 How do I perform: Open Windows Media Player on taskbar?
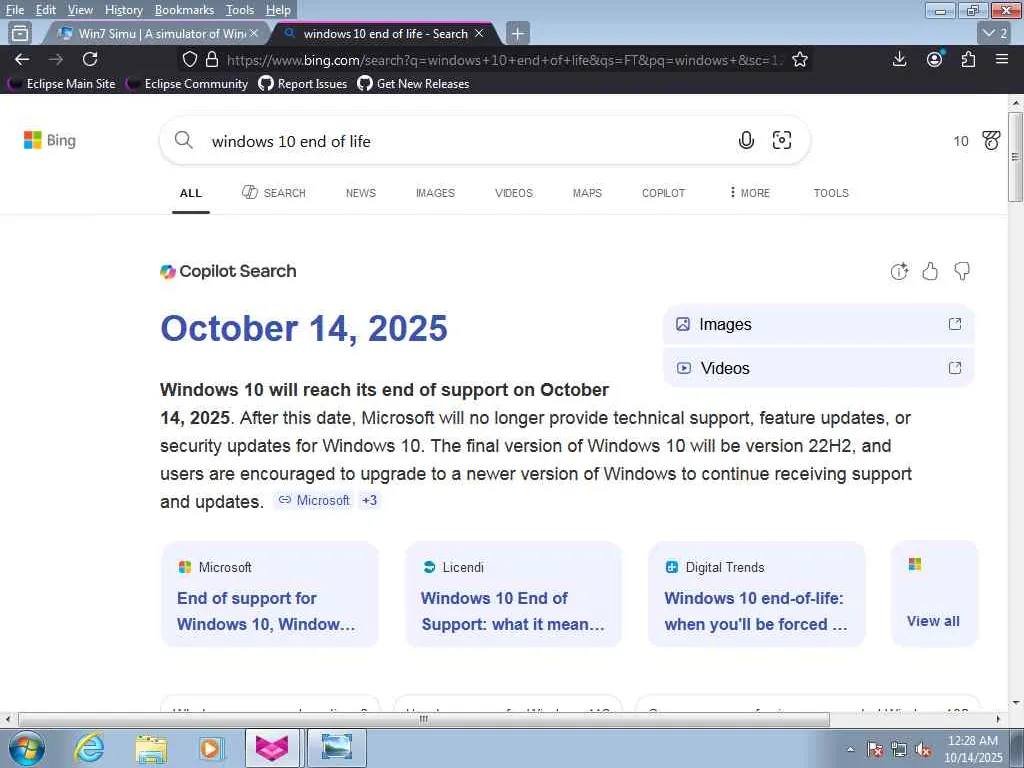(x=211, y=748)
